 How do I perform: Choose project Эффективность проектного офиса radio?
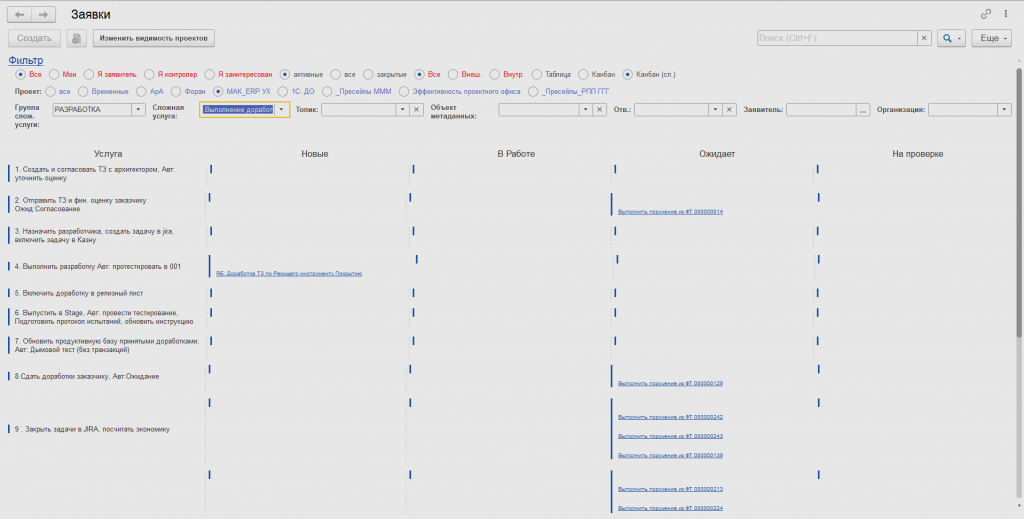404,91
